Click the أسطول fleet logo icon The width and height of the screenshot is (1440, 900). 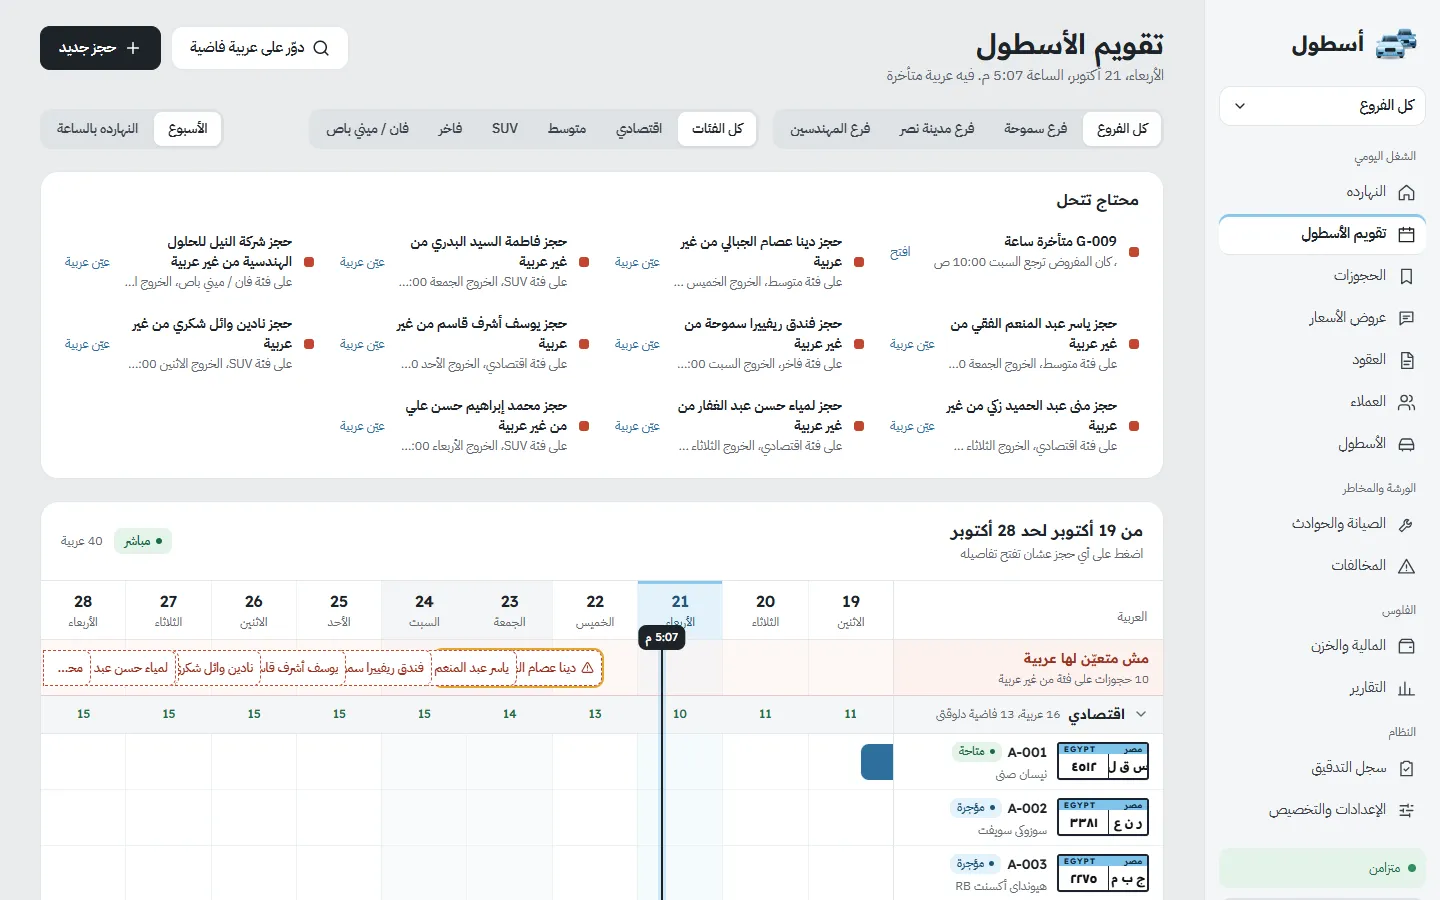click(x=1397, y=45)
